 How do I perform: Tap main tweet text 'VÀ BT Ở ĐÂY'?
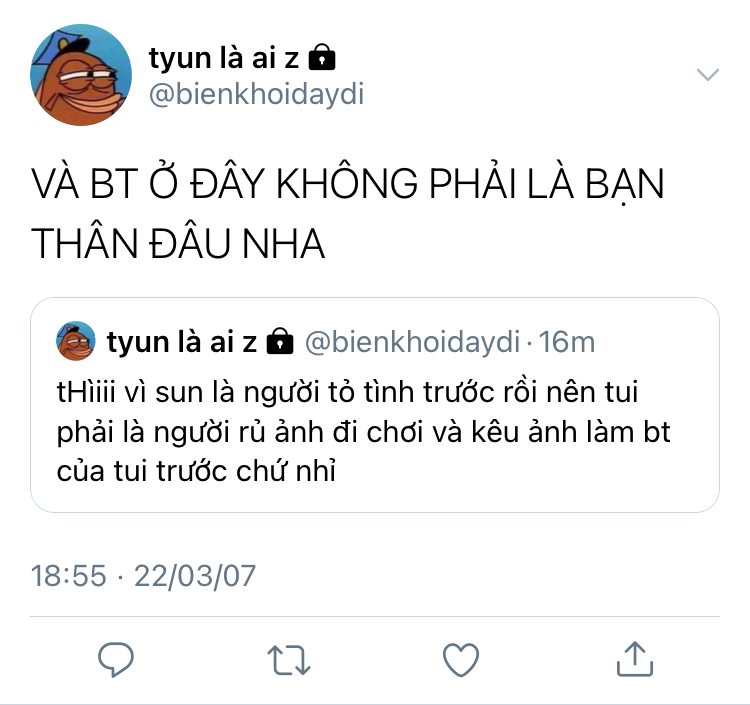coord(148,184)
